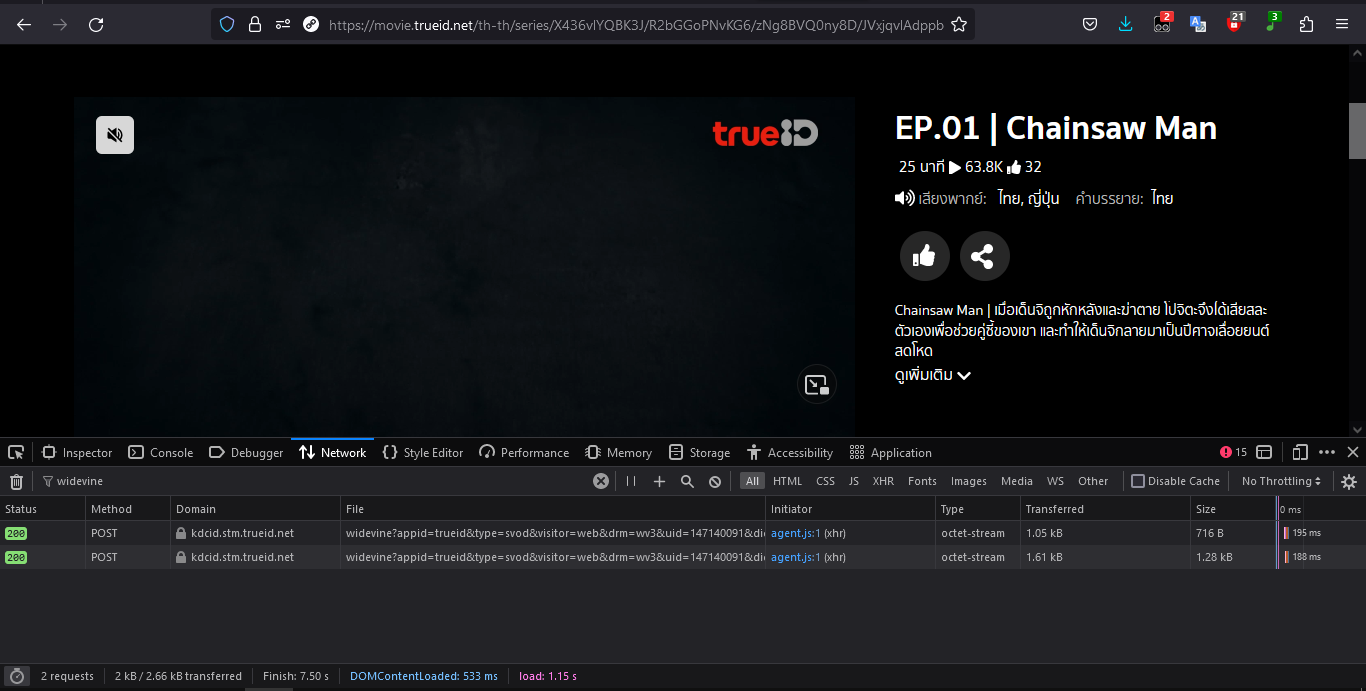Pause network log recording
Viewport: 1366px width, 691px height.
click(x=631, y=481)
